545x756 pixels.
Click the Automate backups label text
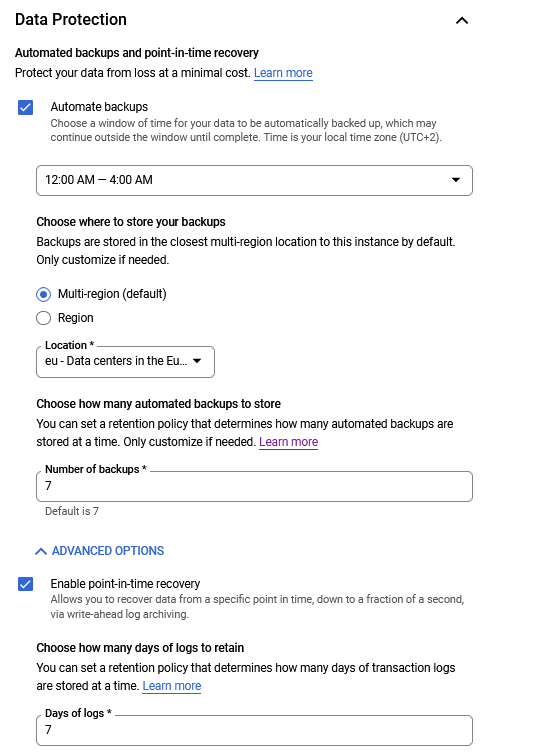[x=99, y=107]
